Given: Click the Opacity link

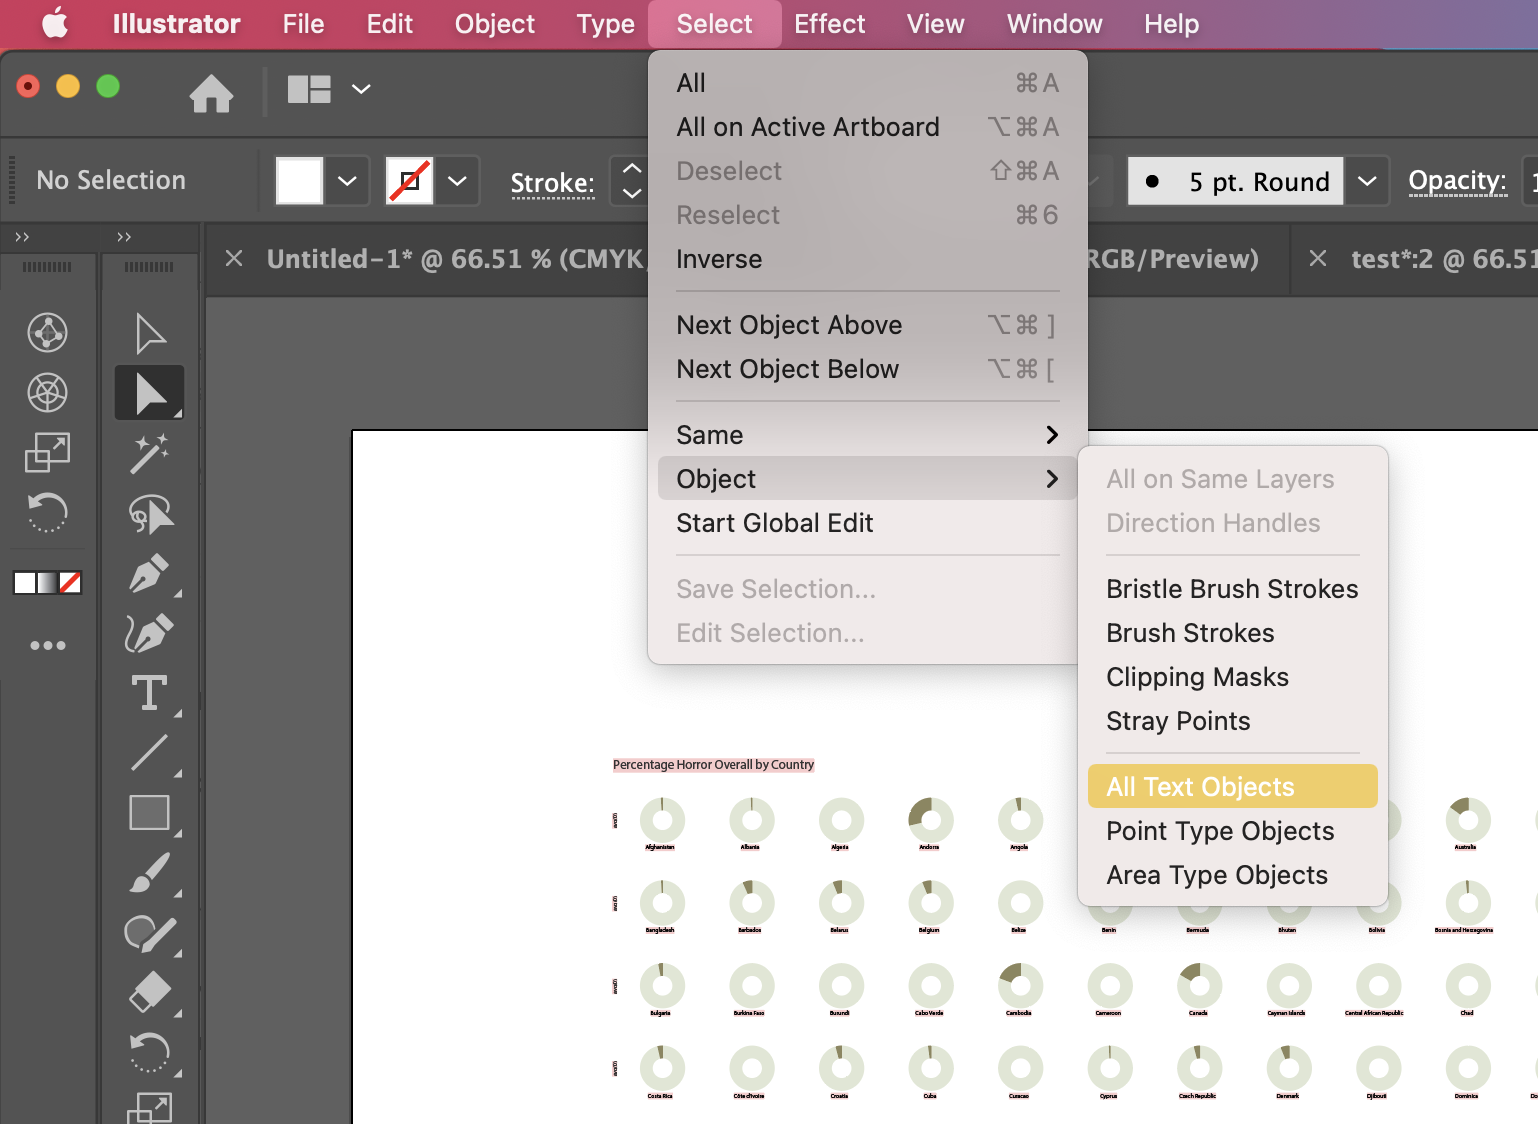Looking at the screenshot, I should [1457, 181].
